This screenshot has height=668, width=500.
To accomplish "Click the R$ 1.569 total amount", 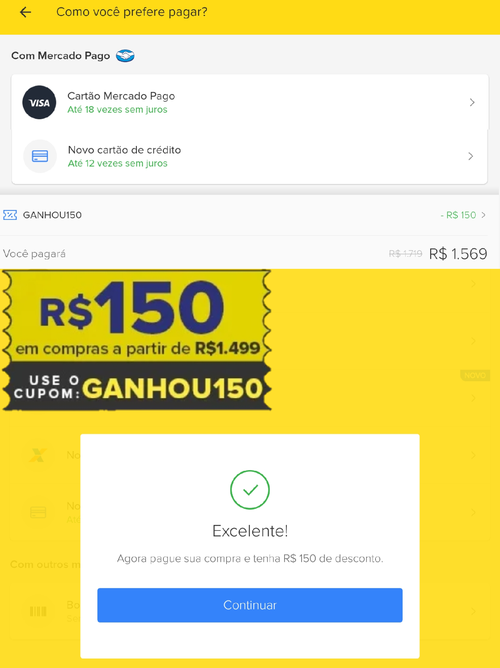I will (458, 254).
